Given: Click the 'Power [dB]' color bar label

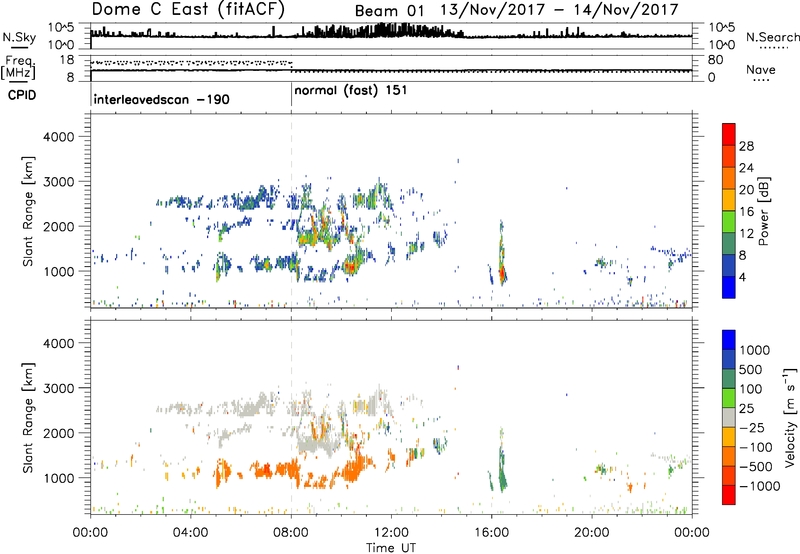Looking at the screenshot, I should click(763, 211).
